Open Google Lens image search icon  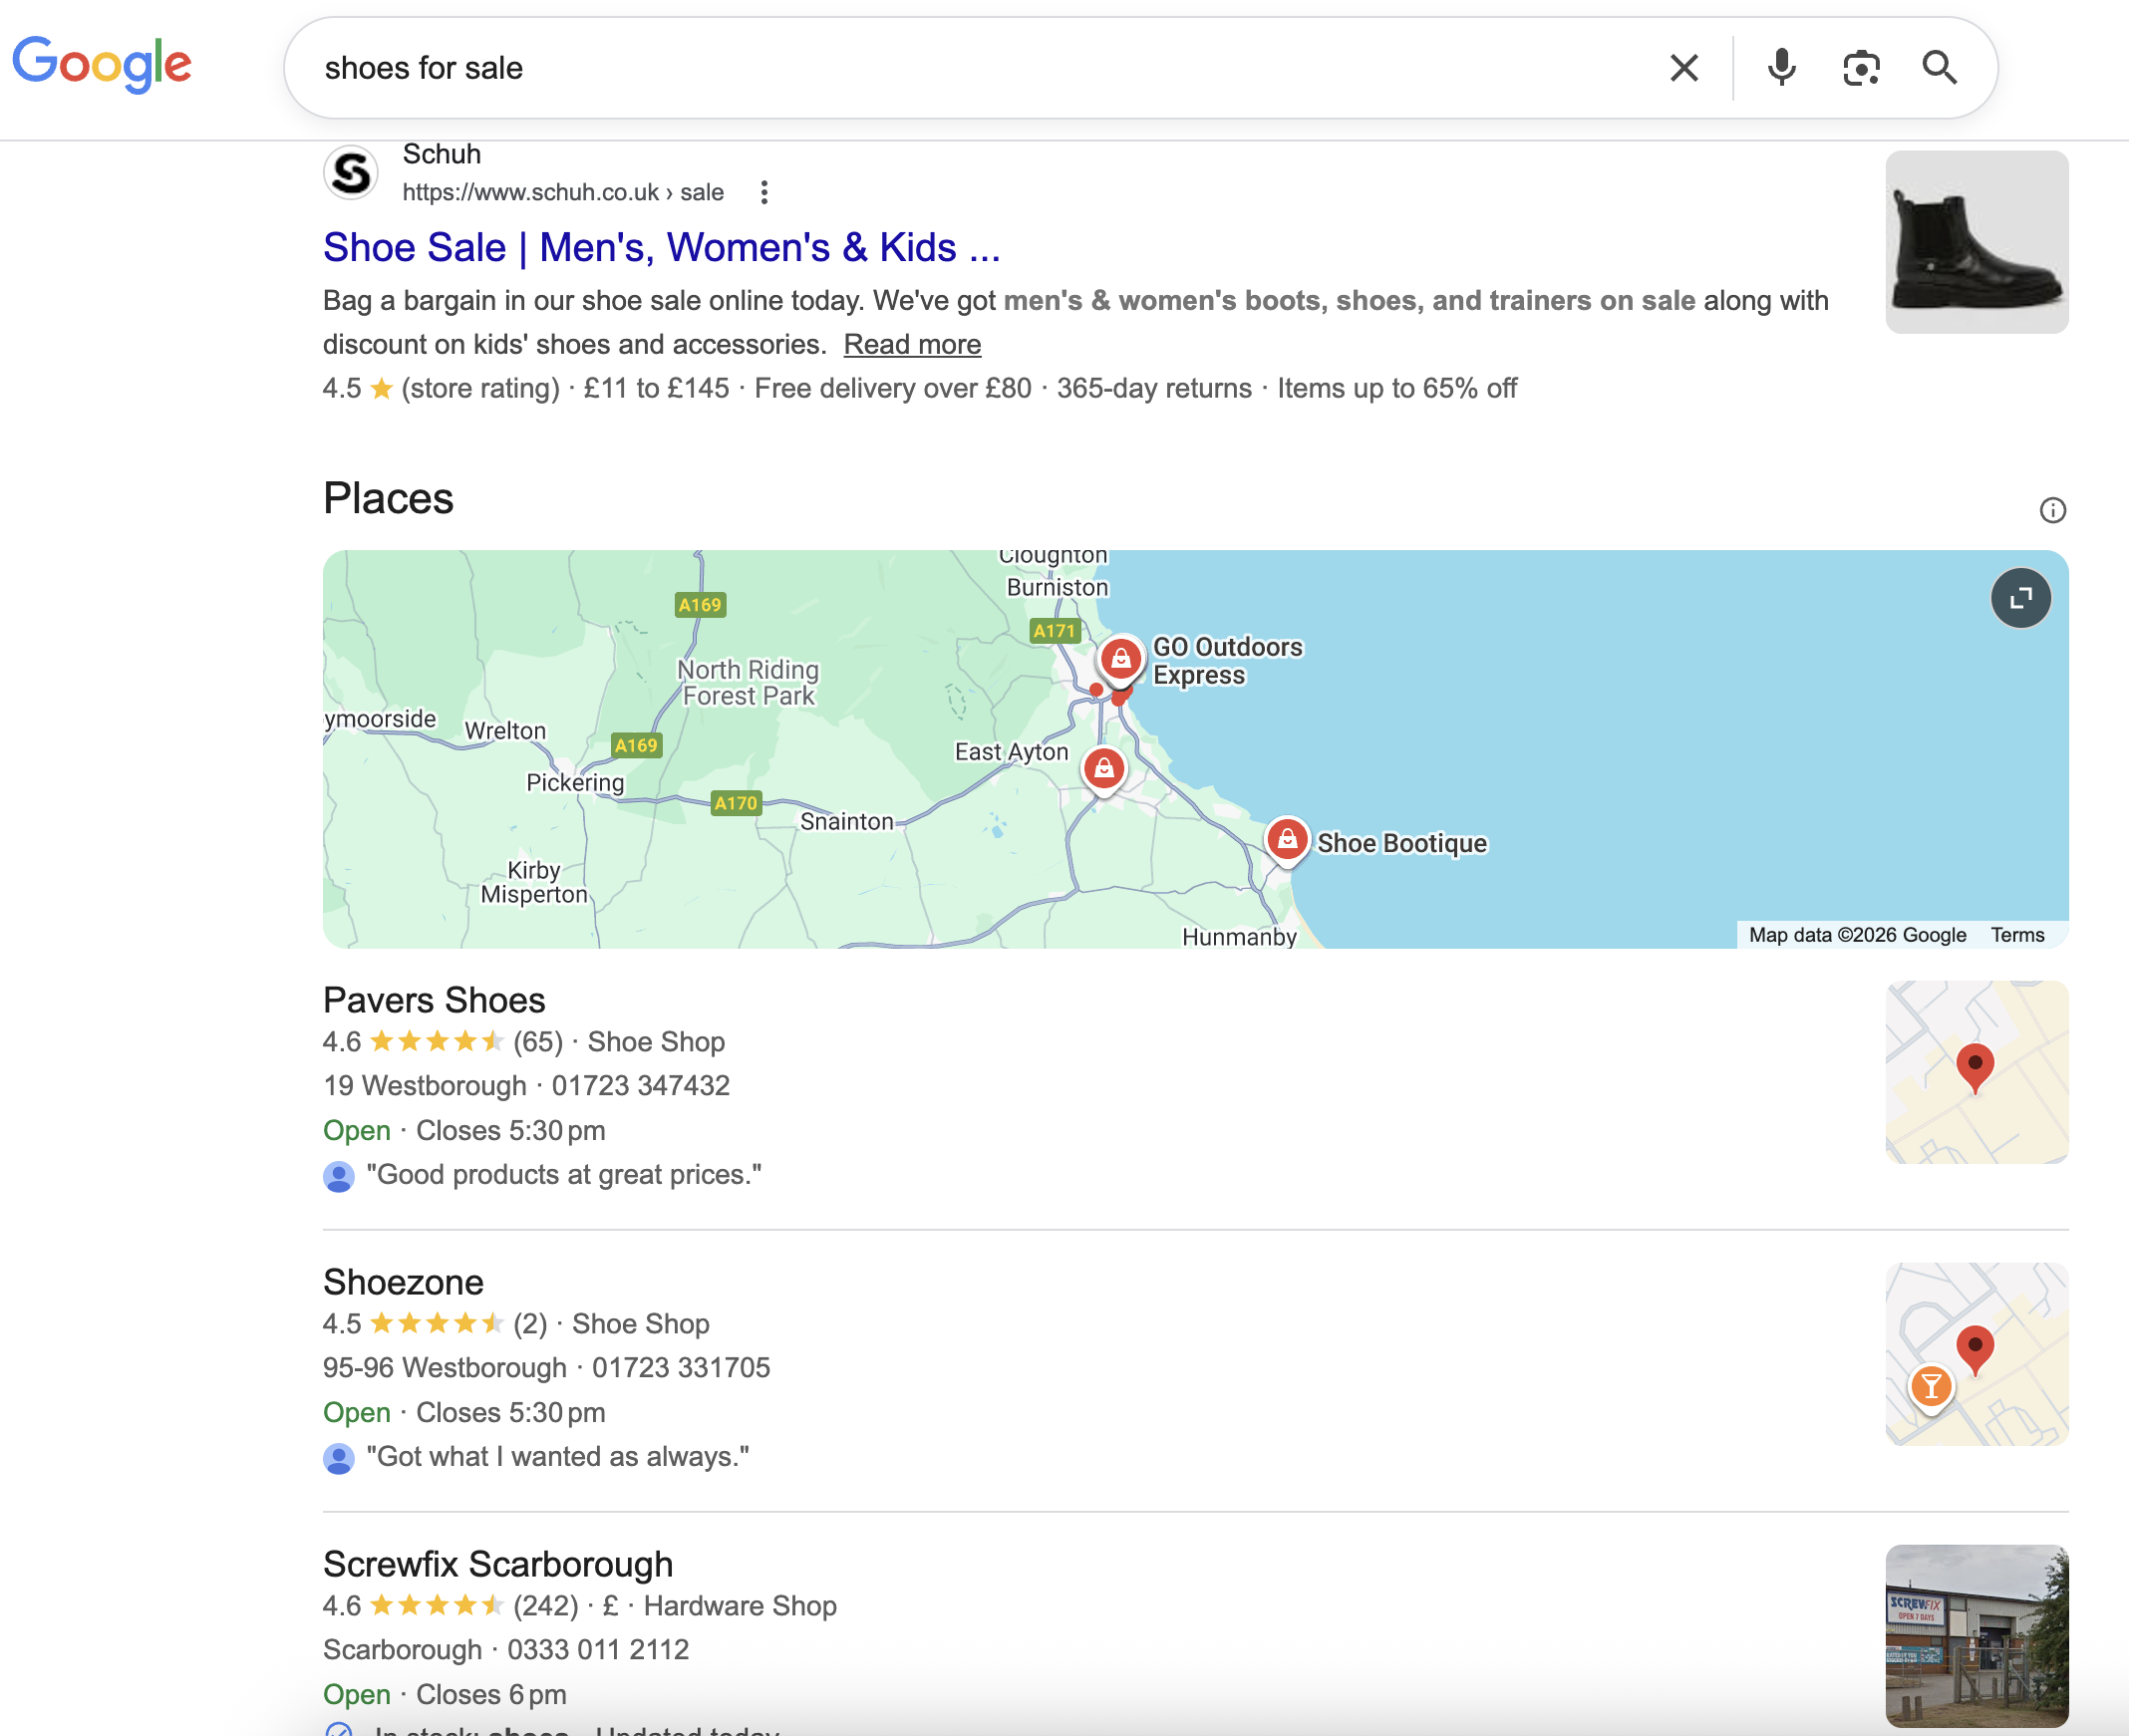click(1860, 68)
